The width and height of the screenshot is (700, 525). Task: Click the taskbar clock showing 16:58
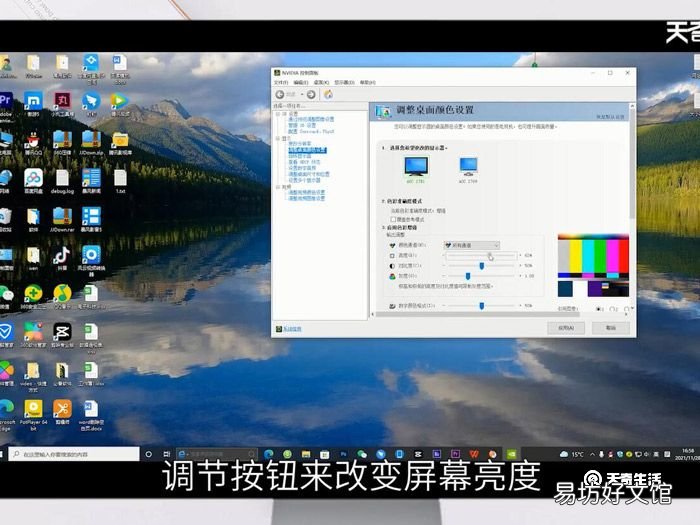click(688, 454)
